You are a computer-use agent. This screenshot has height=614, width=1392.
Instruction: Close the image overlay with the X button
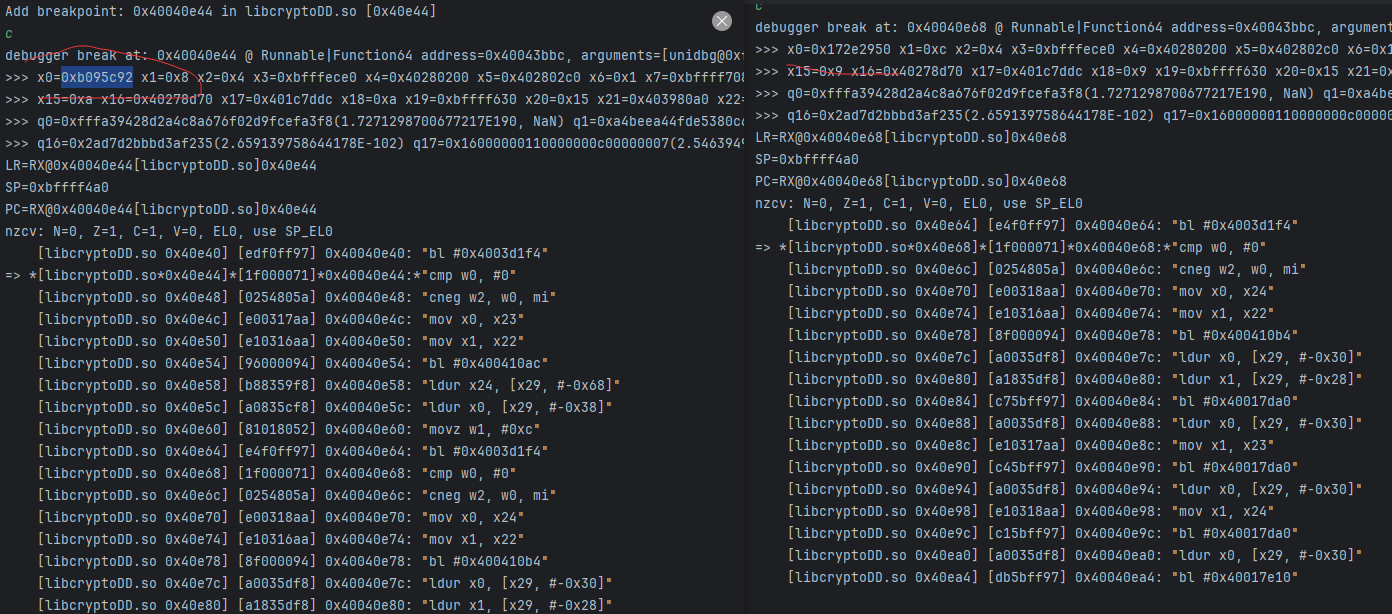tap(722, 21)
